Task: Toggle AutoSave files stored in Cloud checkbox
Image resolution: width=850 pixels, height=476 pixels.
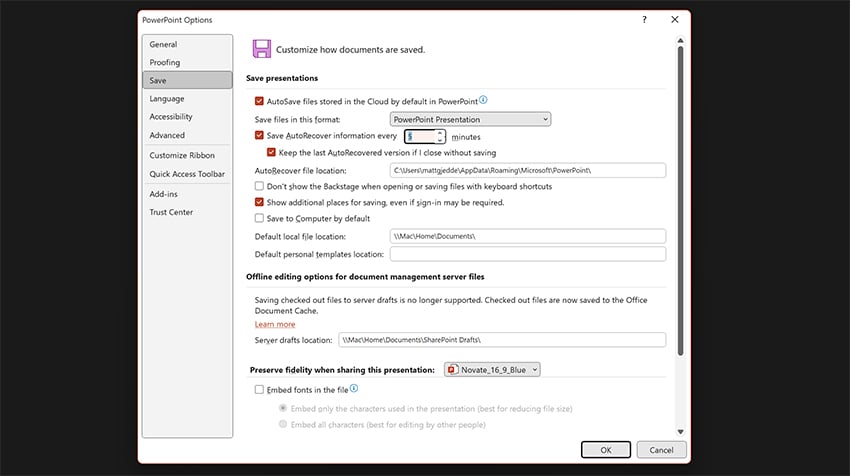Action: coord(260,101)
